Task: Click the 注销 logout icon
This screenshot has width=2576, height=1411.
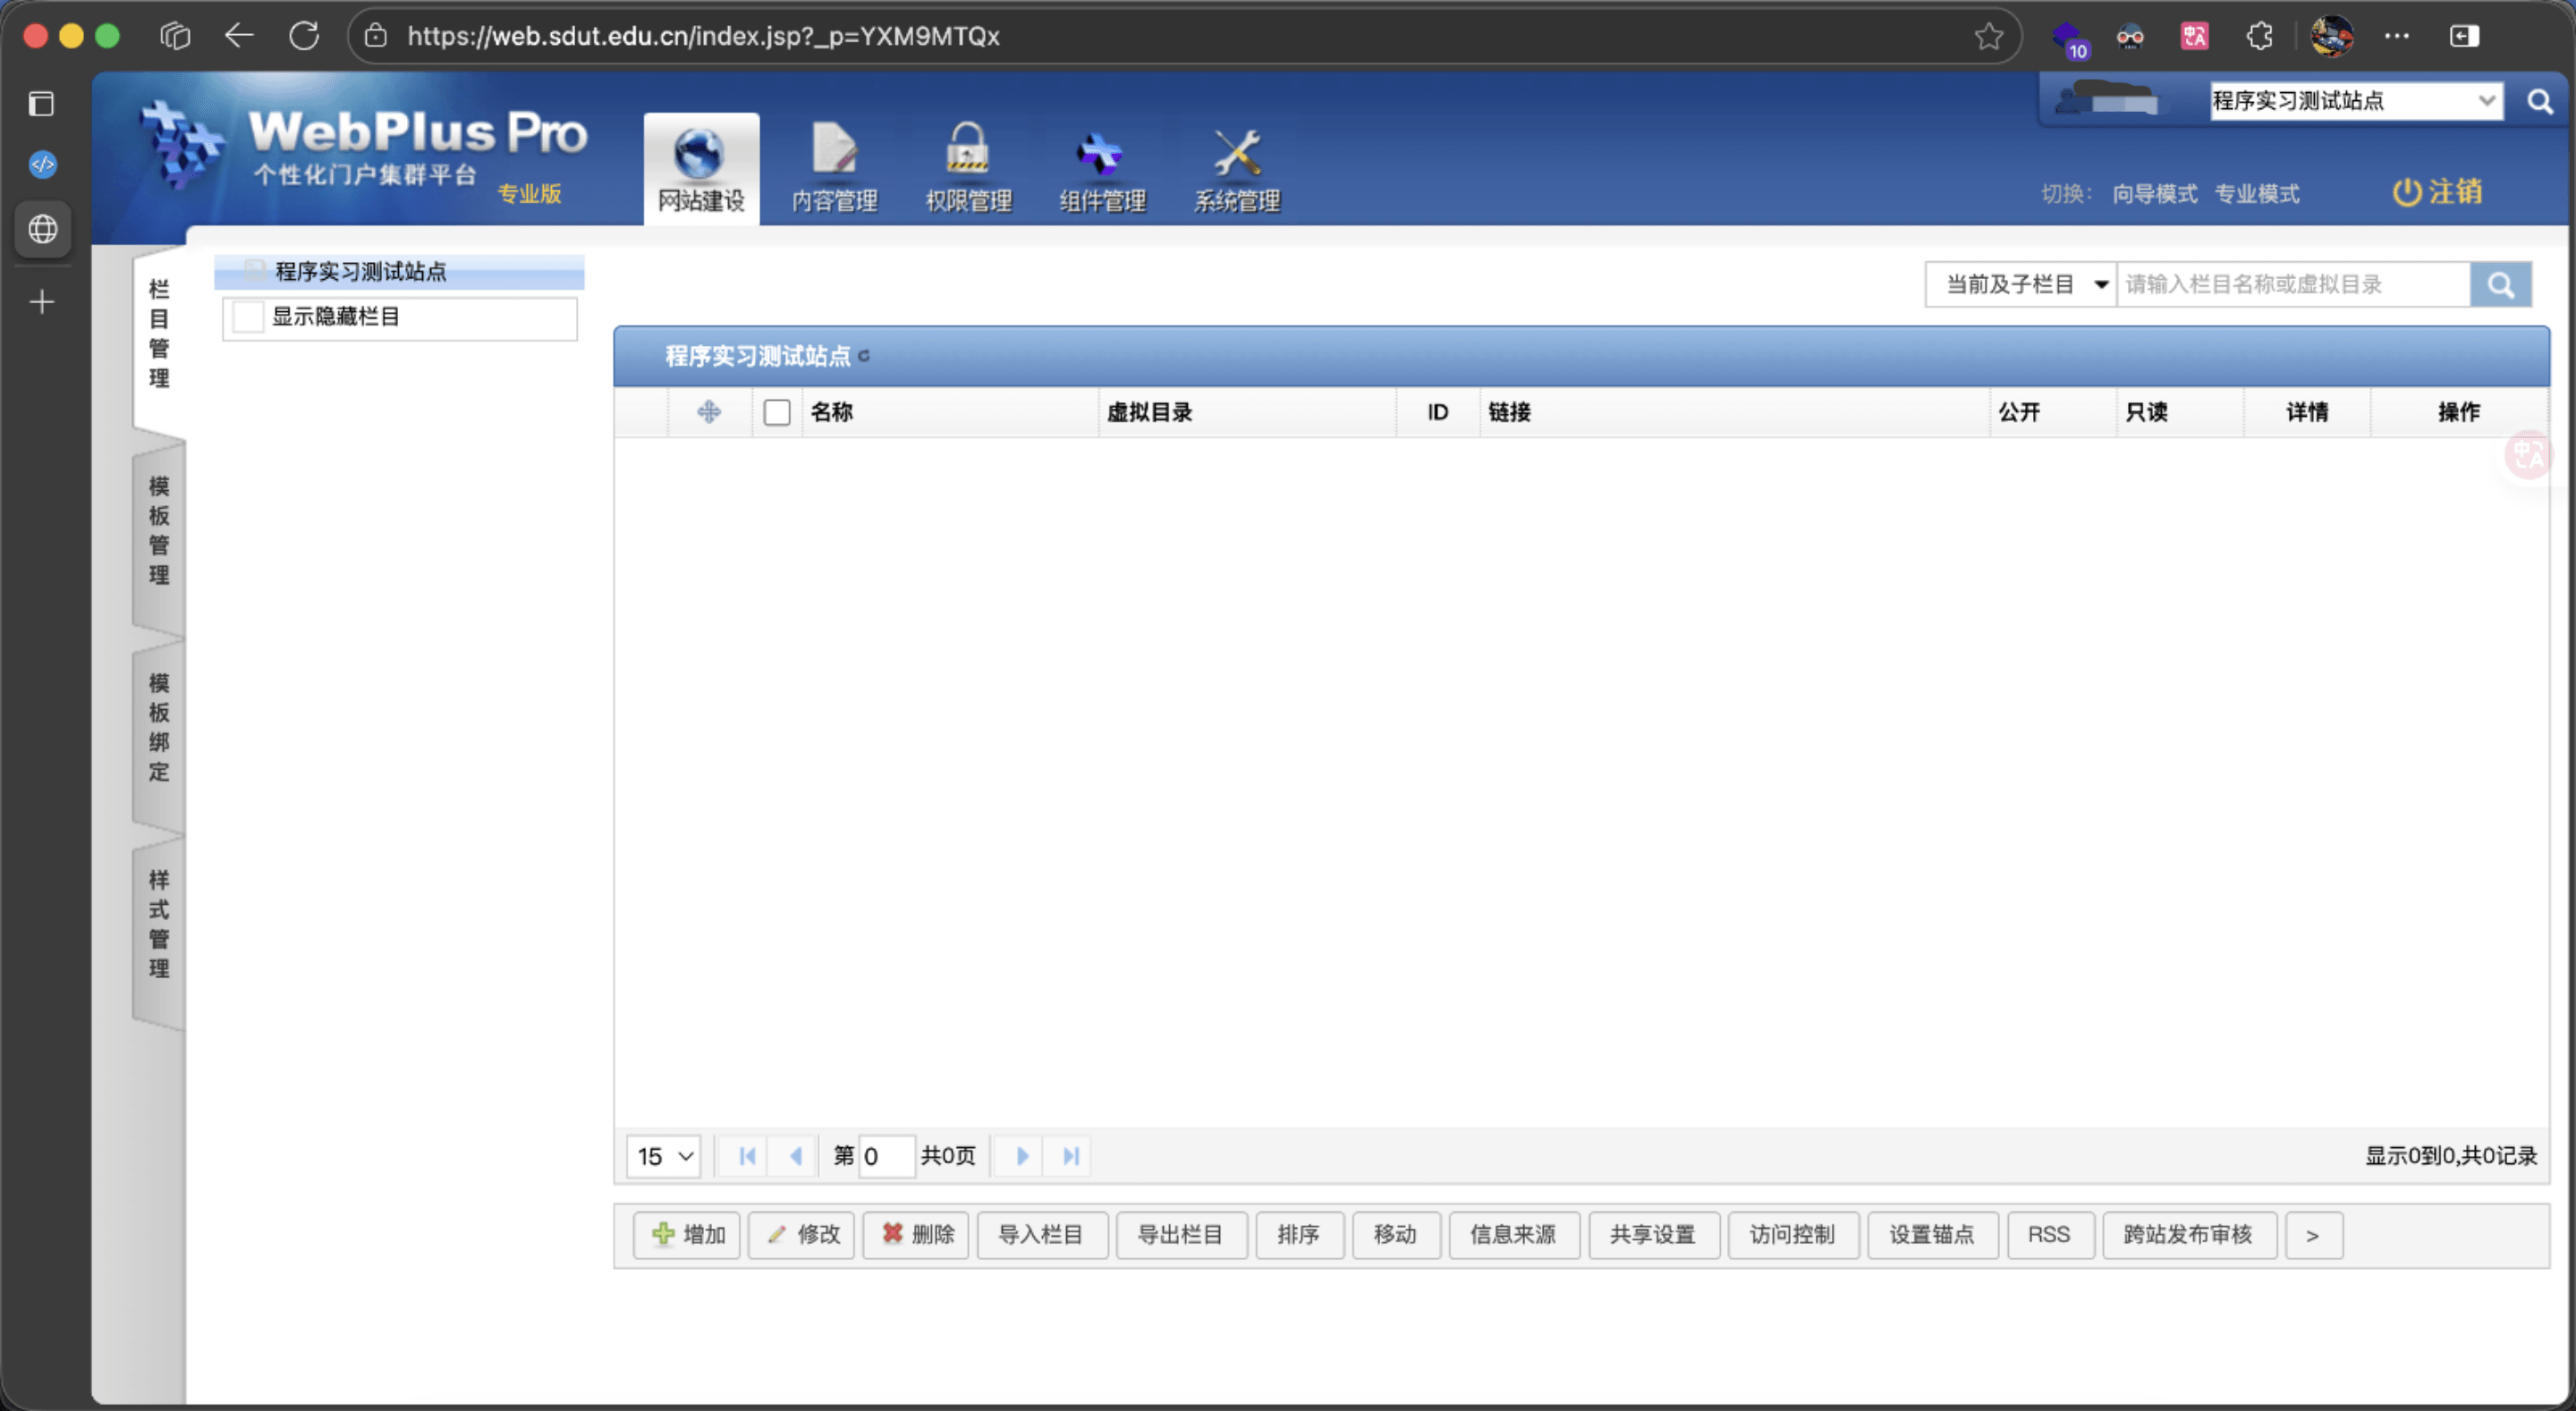Action: (x=2408, y=192)
